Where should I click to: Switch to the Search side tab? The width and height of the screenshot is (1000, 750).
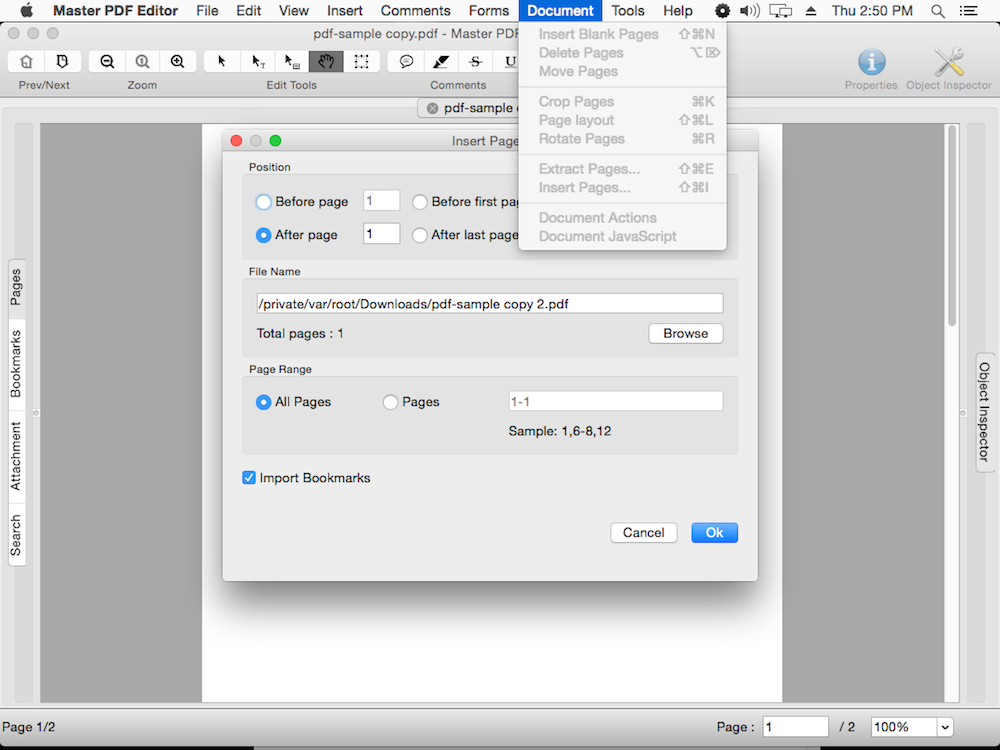pos(17,535)
